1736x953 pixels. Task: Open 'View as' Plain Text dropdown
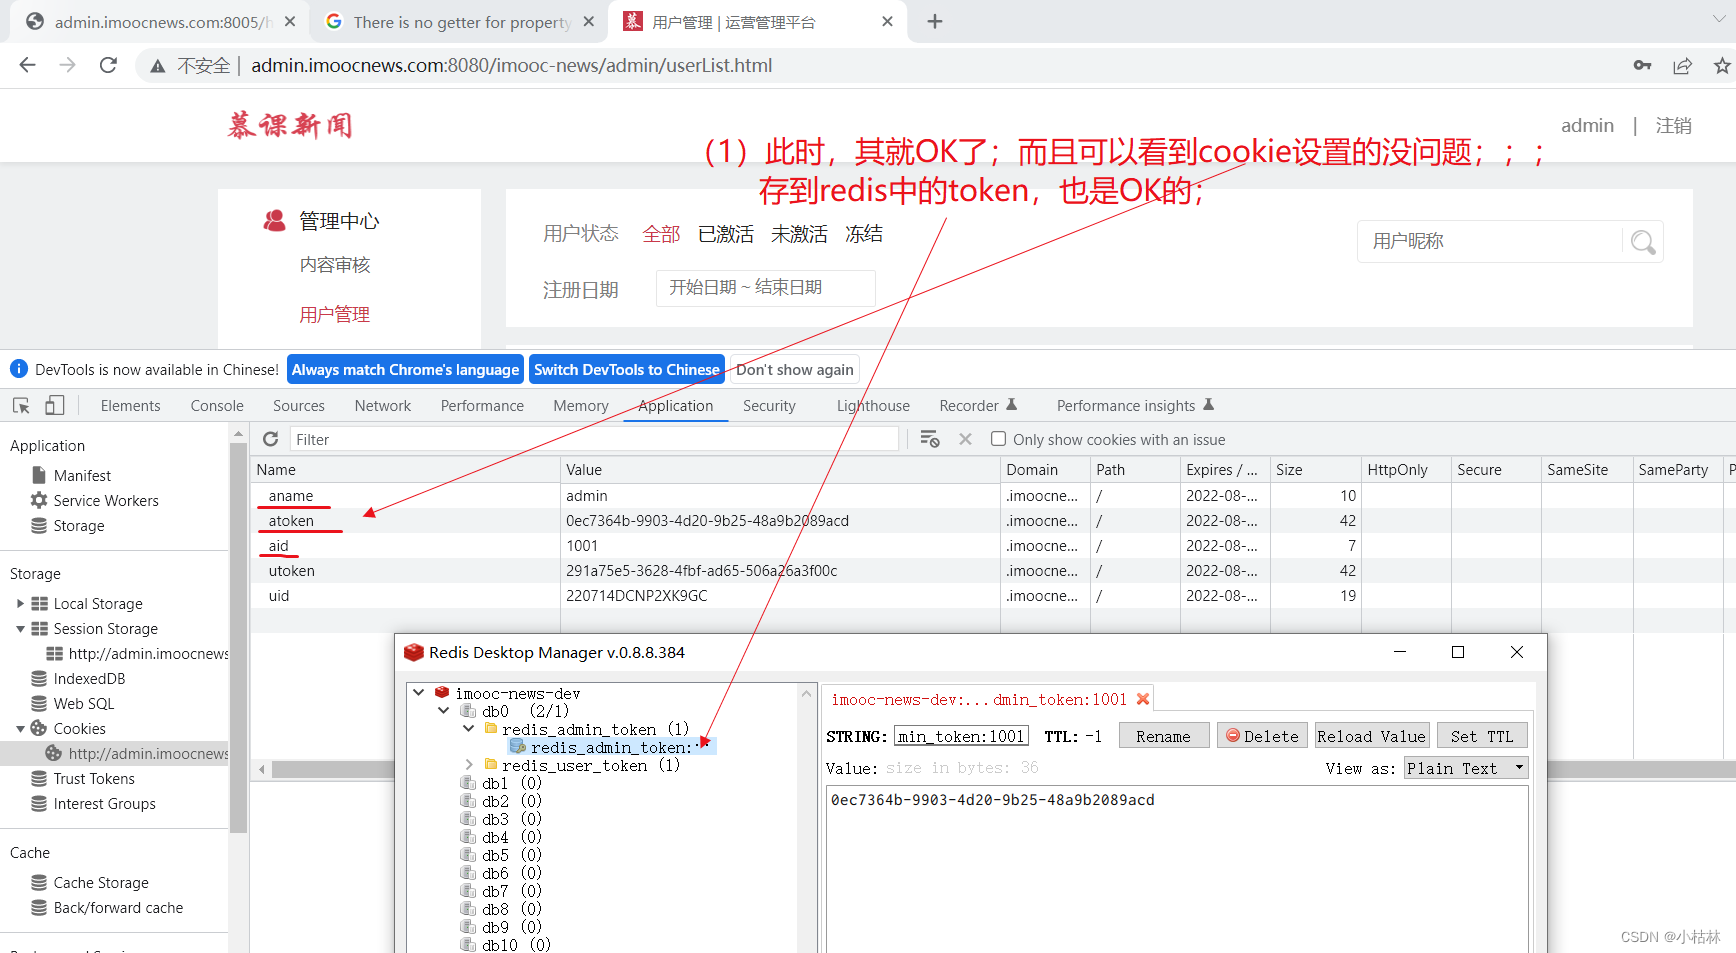1466,768
